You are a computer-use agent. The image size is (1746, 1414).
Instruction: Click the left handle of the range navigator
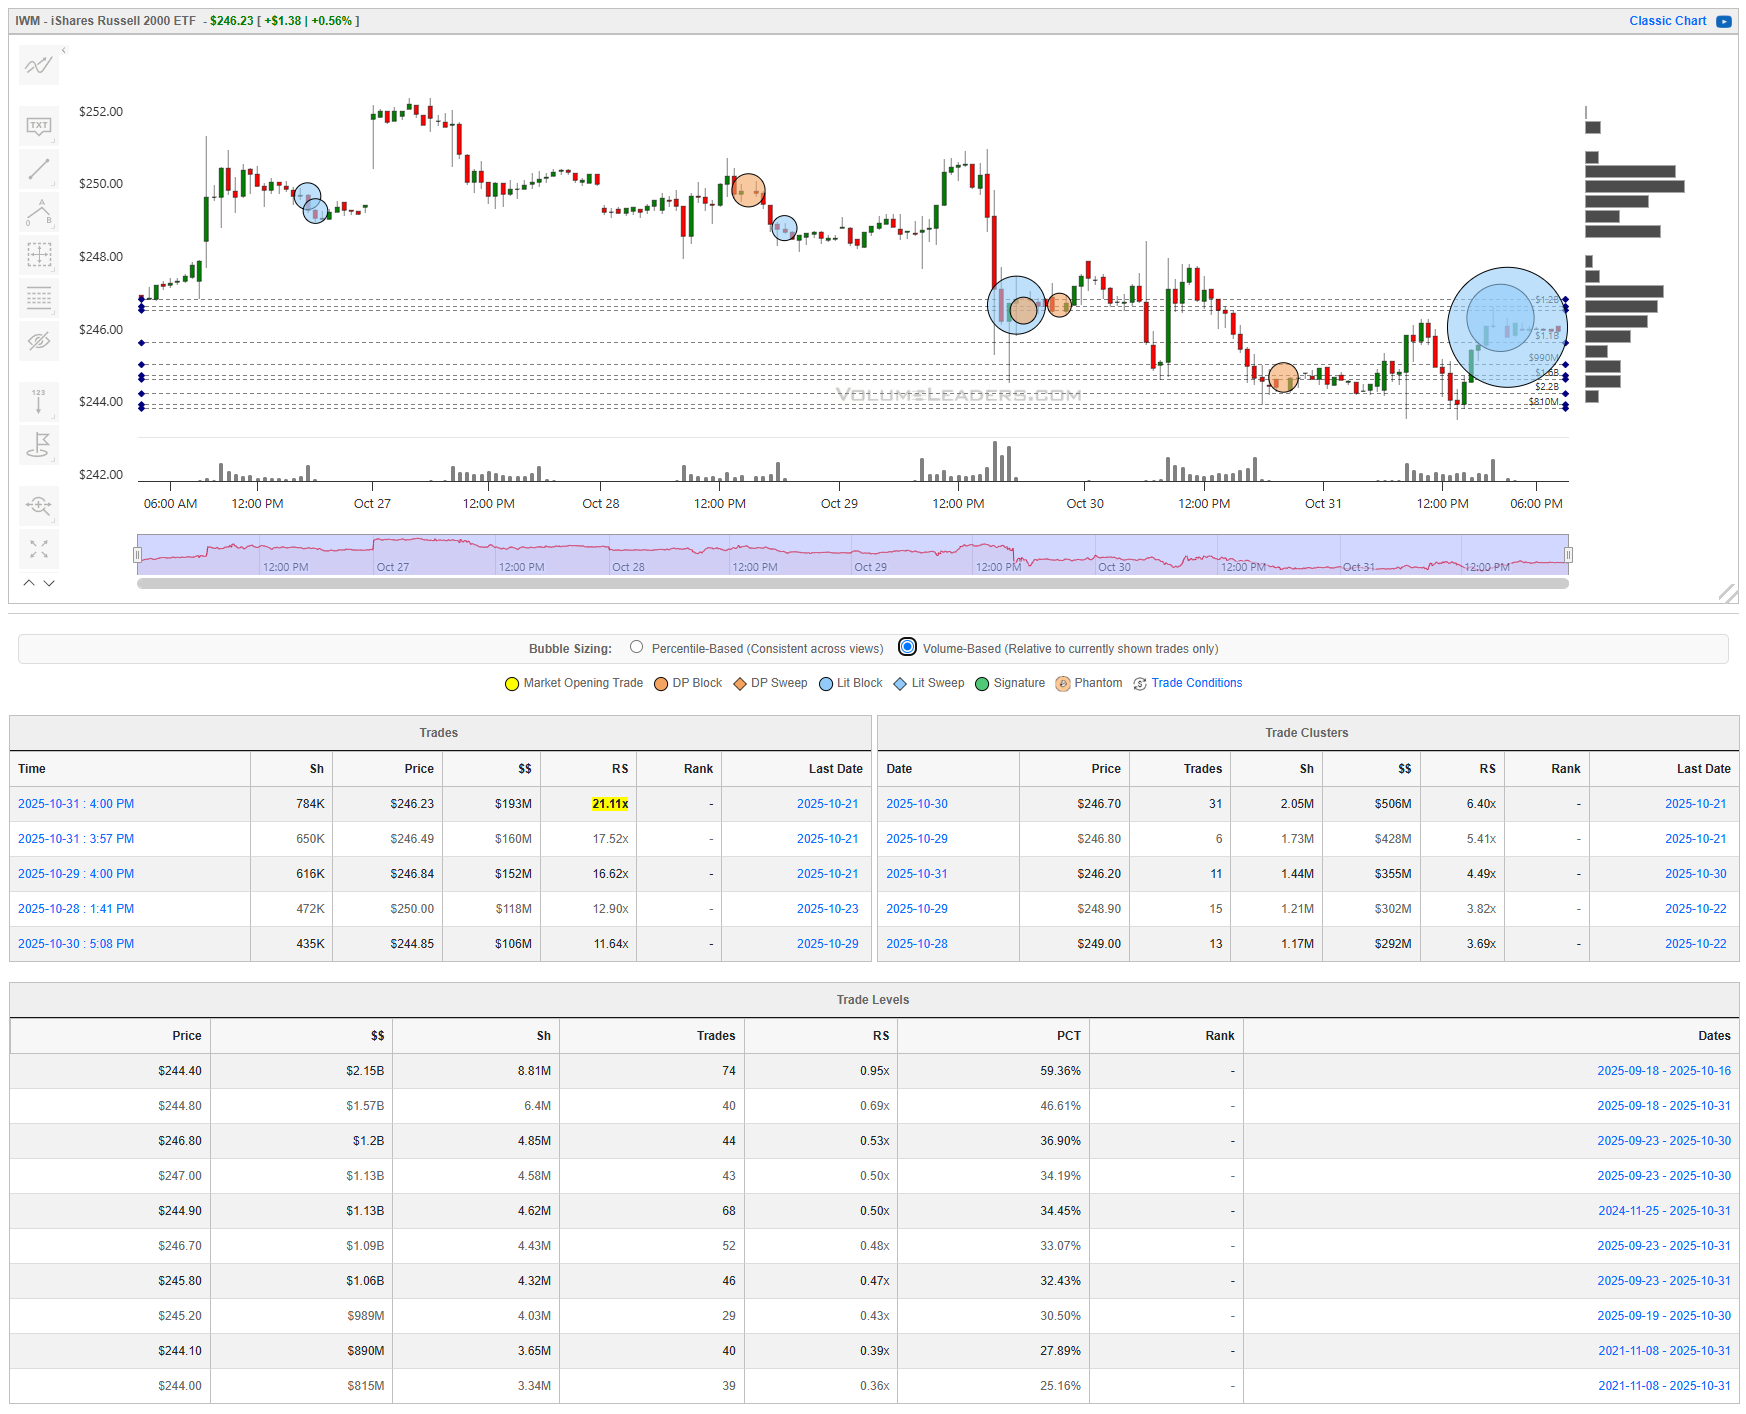137,555
